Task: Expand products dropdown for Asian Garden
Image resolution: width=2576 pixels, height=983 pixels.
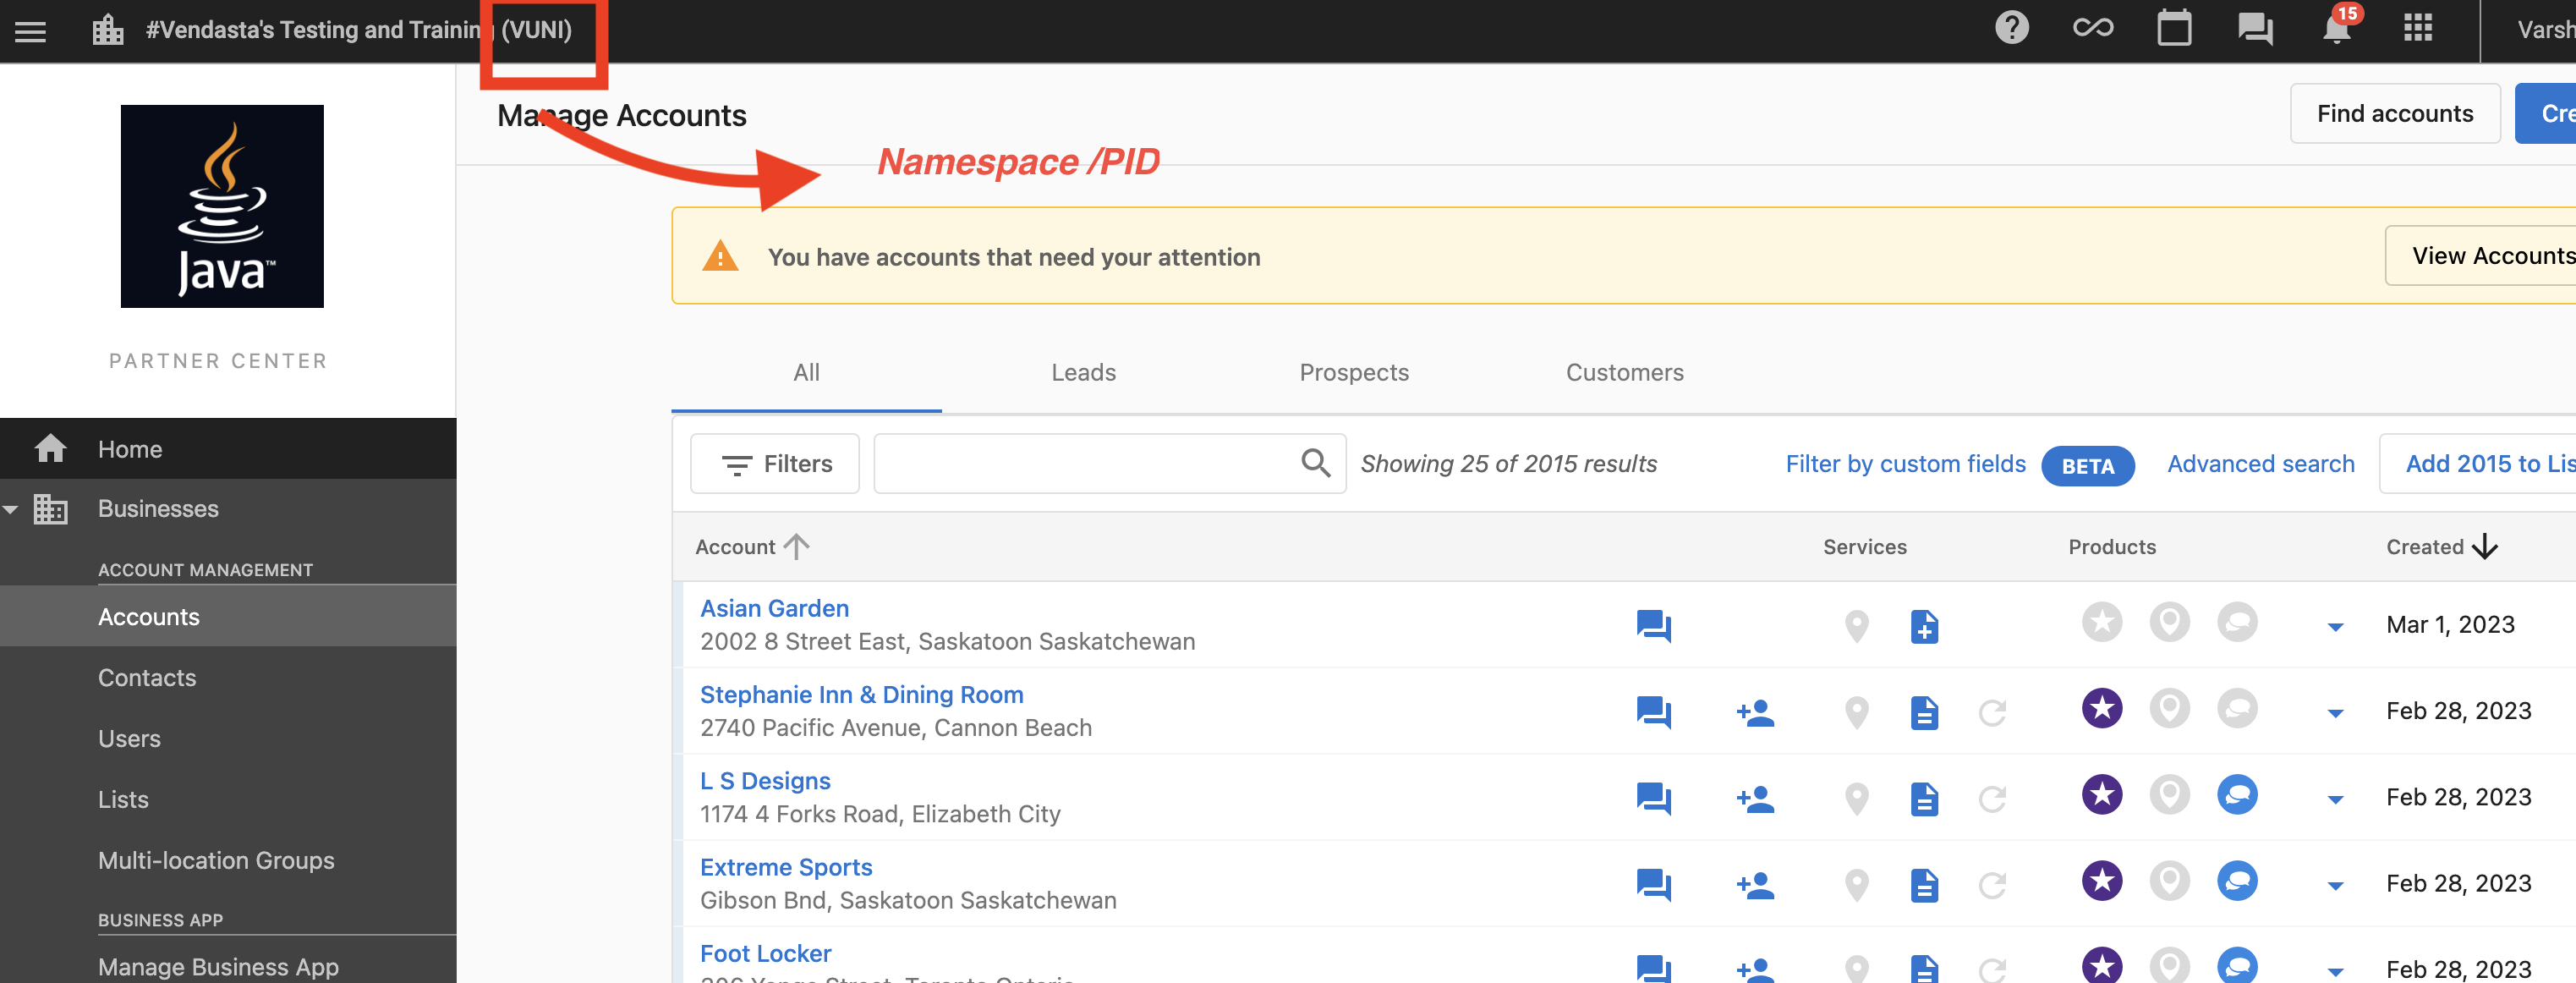Action: [x=2335, y=627]
